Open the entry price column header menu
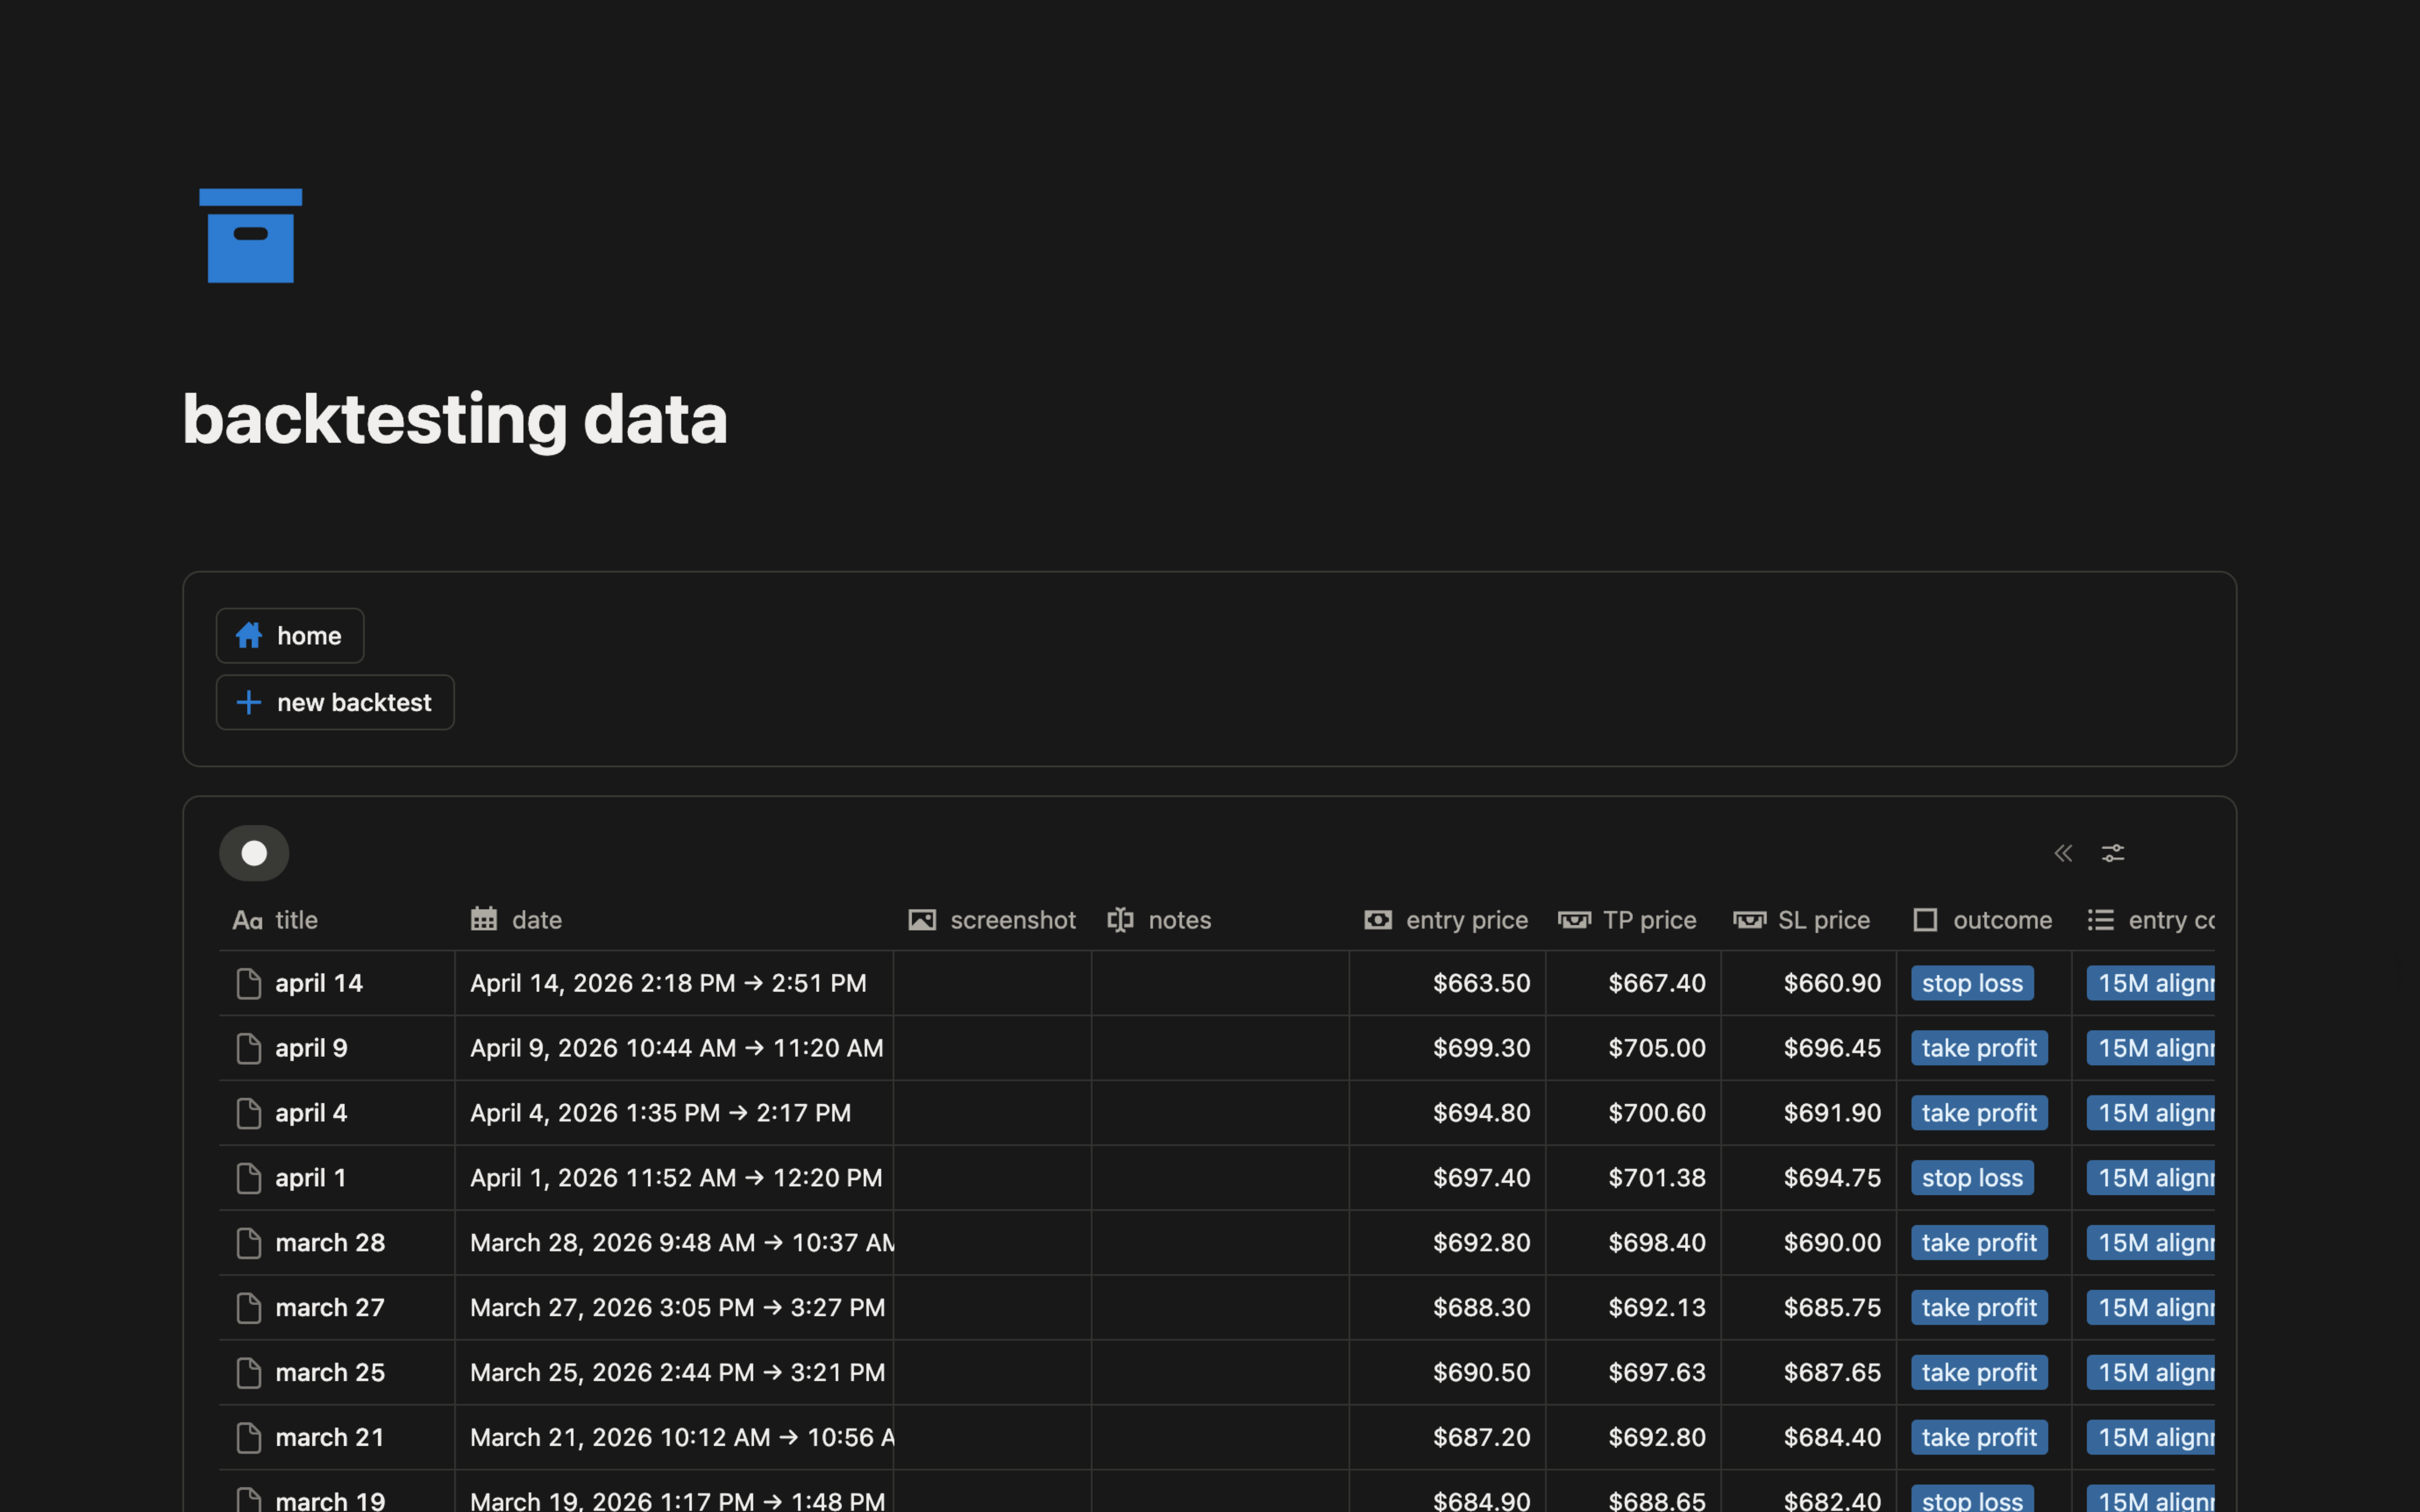This screenshot has height=1512, width=2420. pyautogui.click(x=1447, y=920)
